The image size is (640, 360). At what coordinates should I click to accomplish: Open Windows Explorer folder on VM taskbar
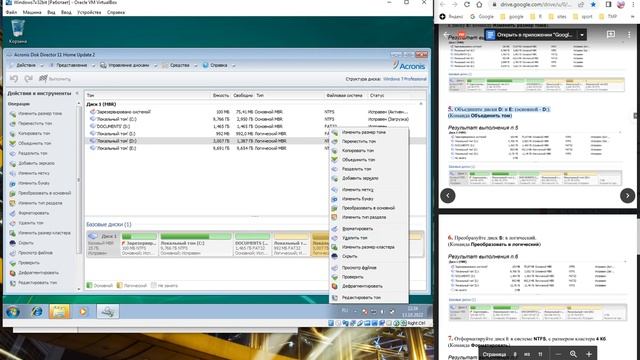coord(60,312)
